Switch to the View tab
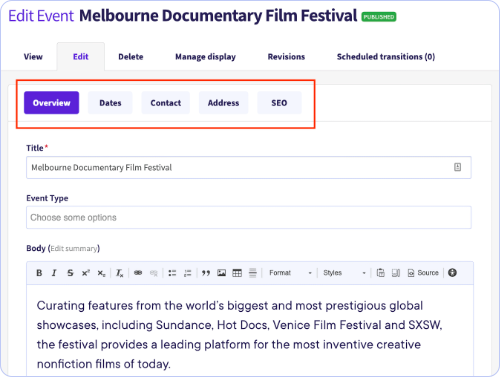 pos(33,57)
